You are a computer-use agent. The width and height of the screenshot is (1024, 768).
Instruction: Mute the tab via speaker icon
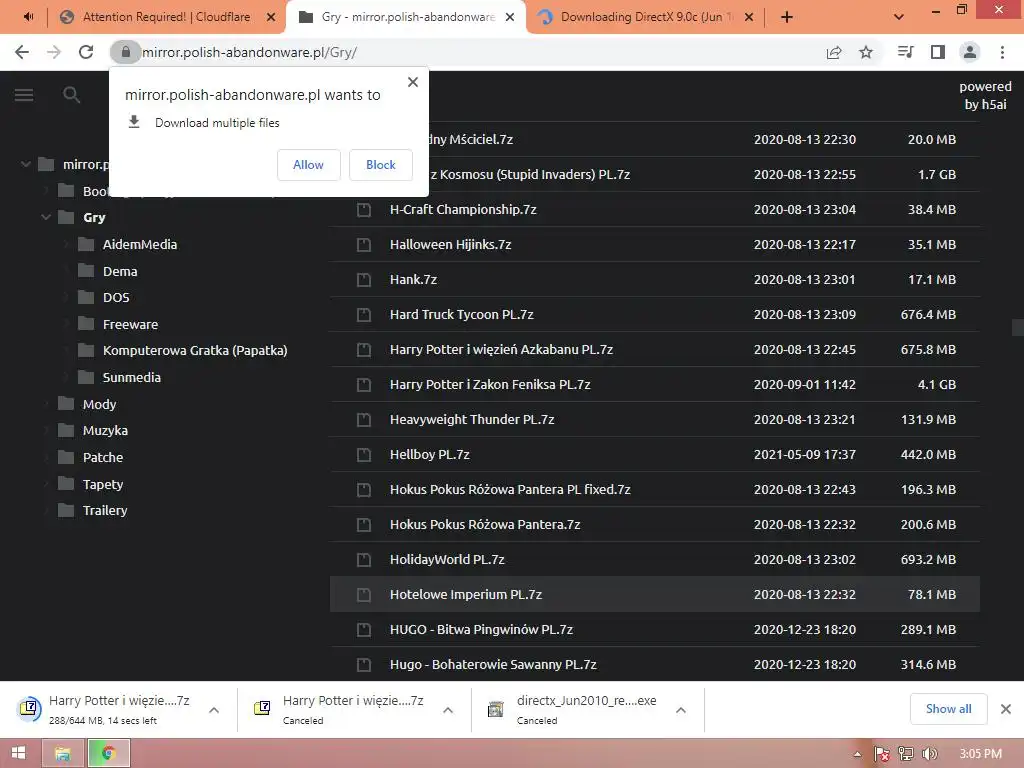(28, 17)
